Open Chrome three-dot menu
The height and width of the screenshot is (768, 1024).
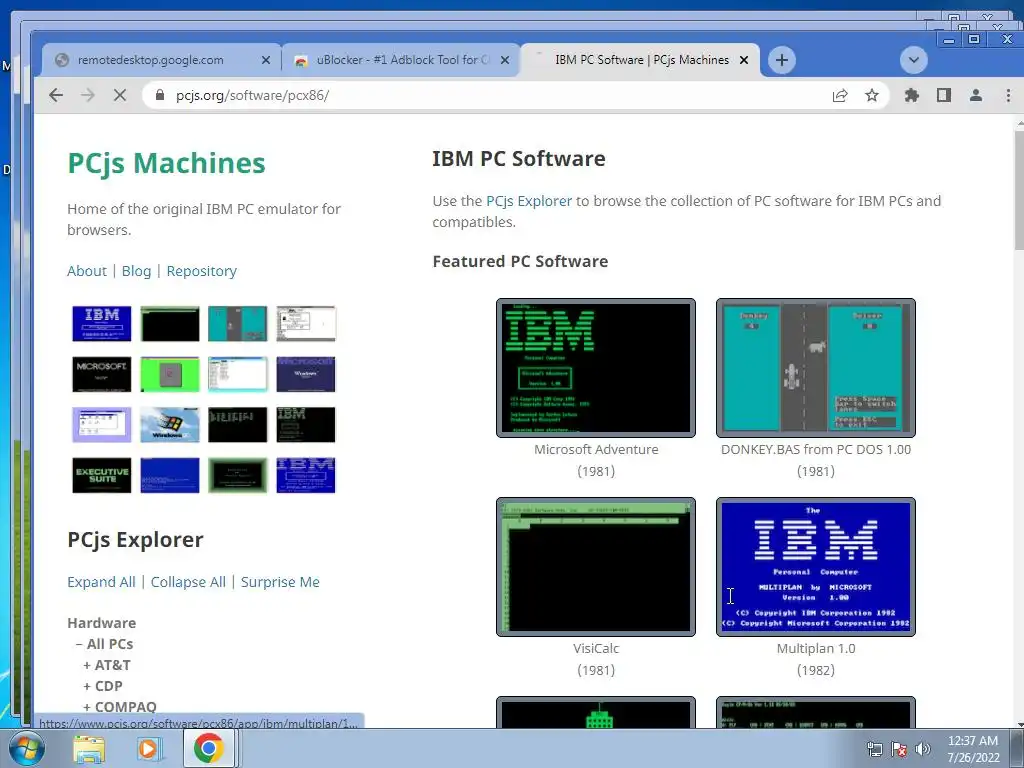tap(1008, 95)
